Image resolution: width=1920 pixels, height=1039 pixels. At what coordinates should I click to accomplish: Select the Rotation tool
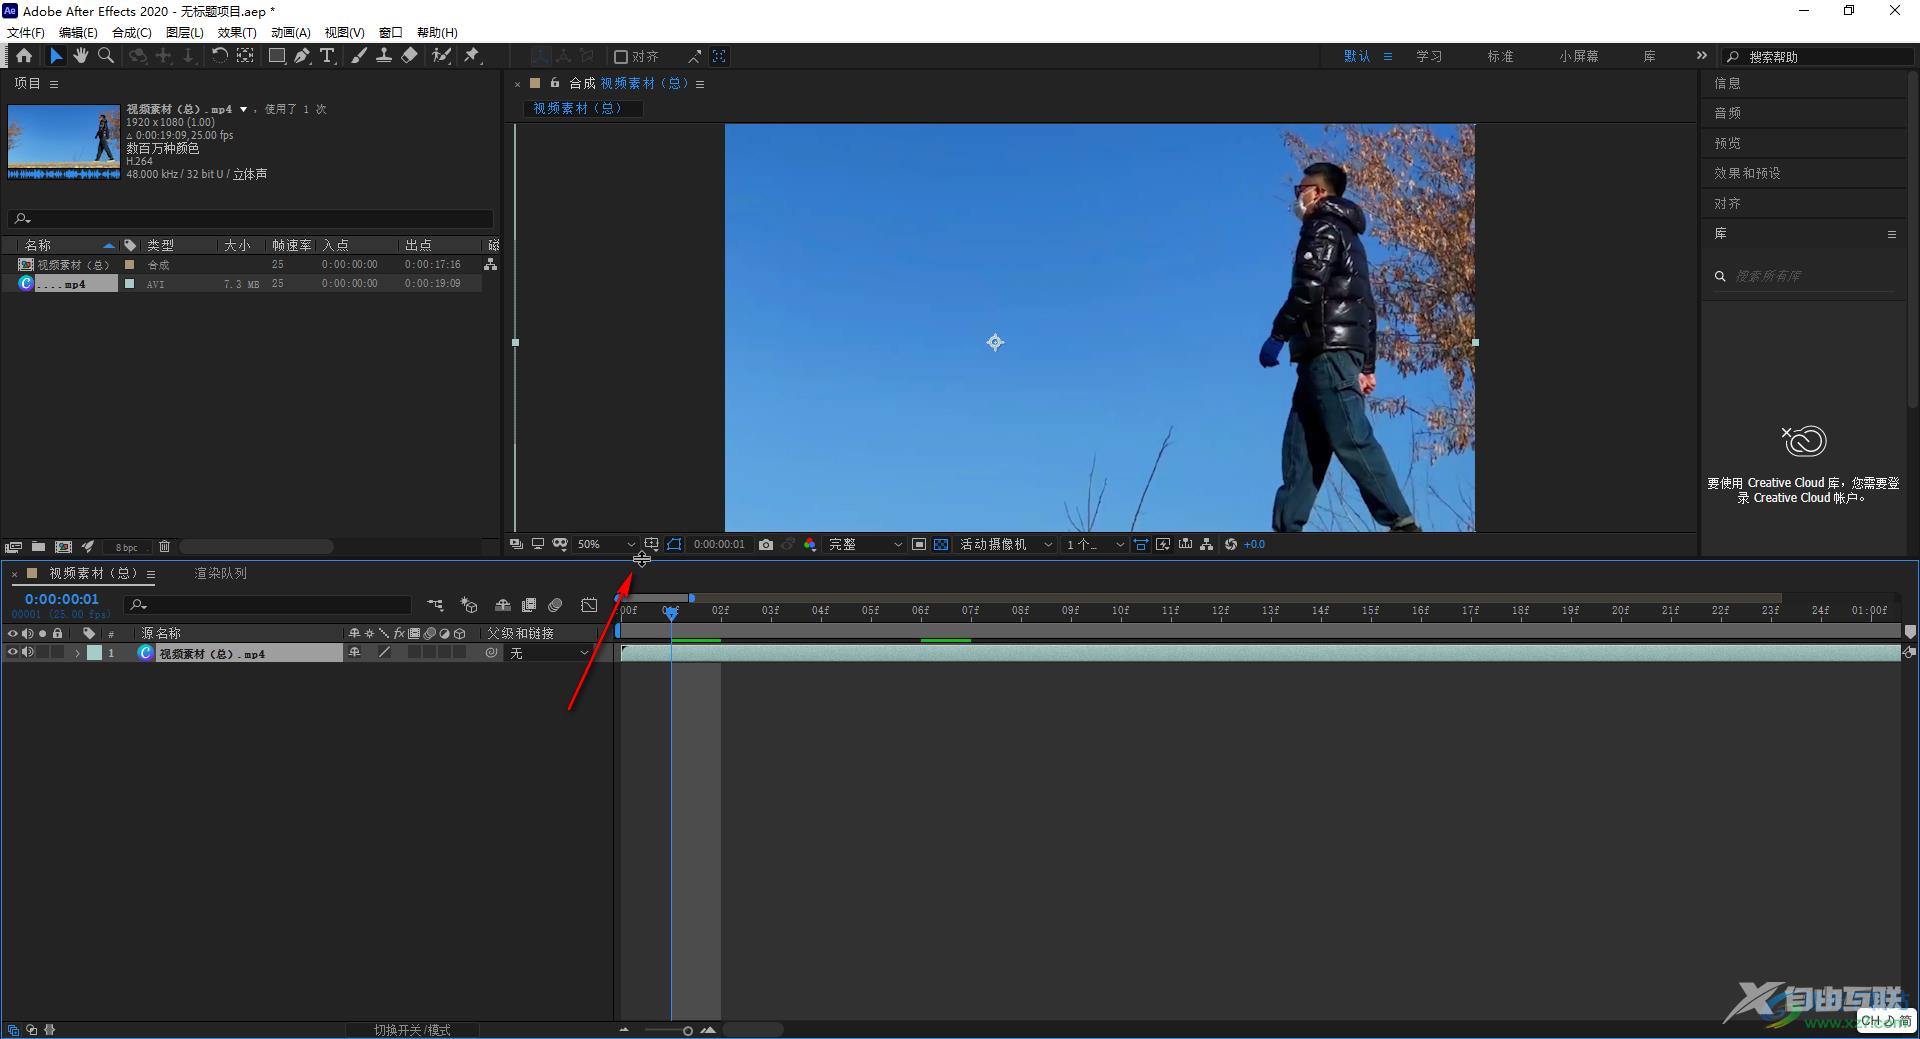coord(219,56)
